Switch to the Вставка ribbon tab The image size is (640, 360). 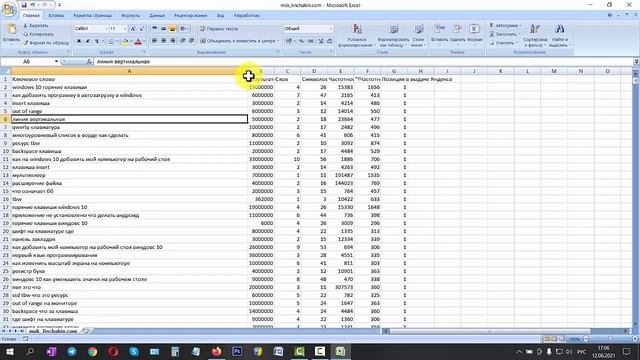pyautogui.click(x=56, y=16)
